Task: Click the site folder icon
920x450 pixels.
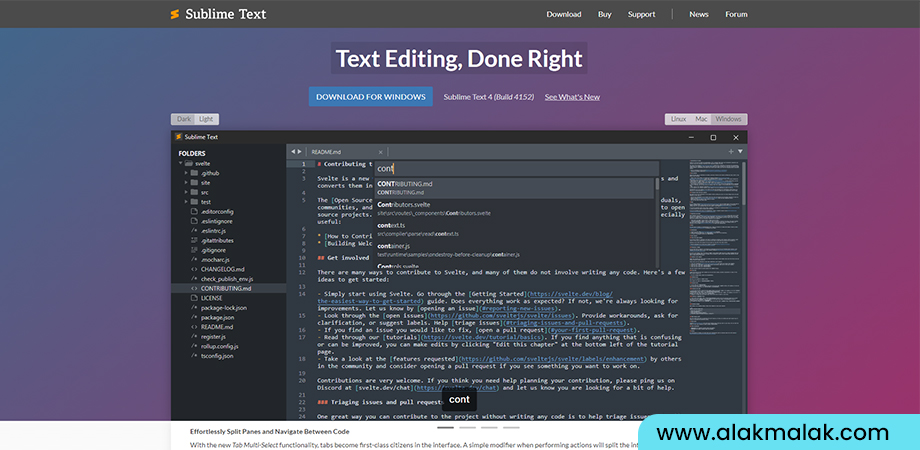Action: [x=194, y=182]
